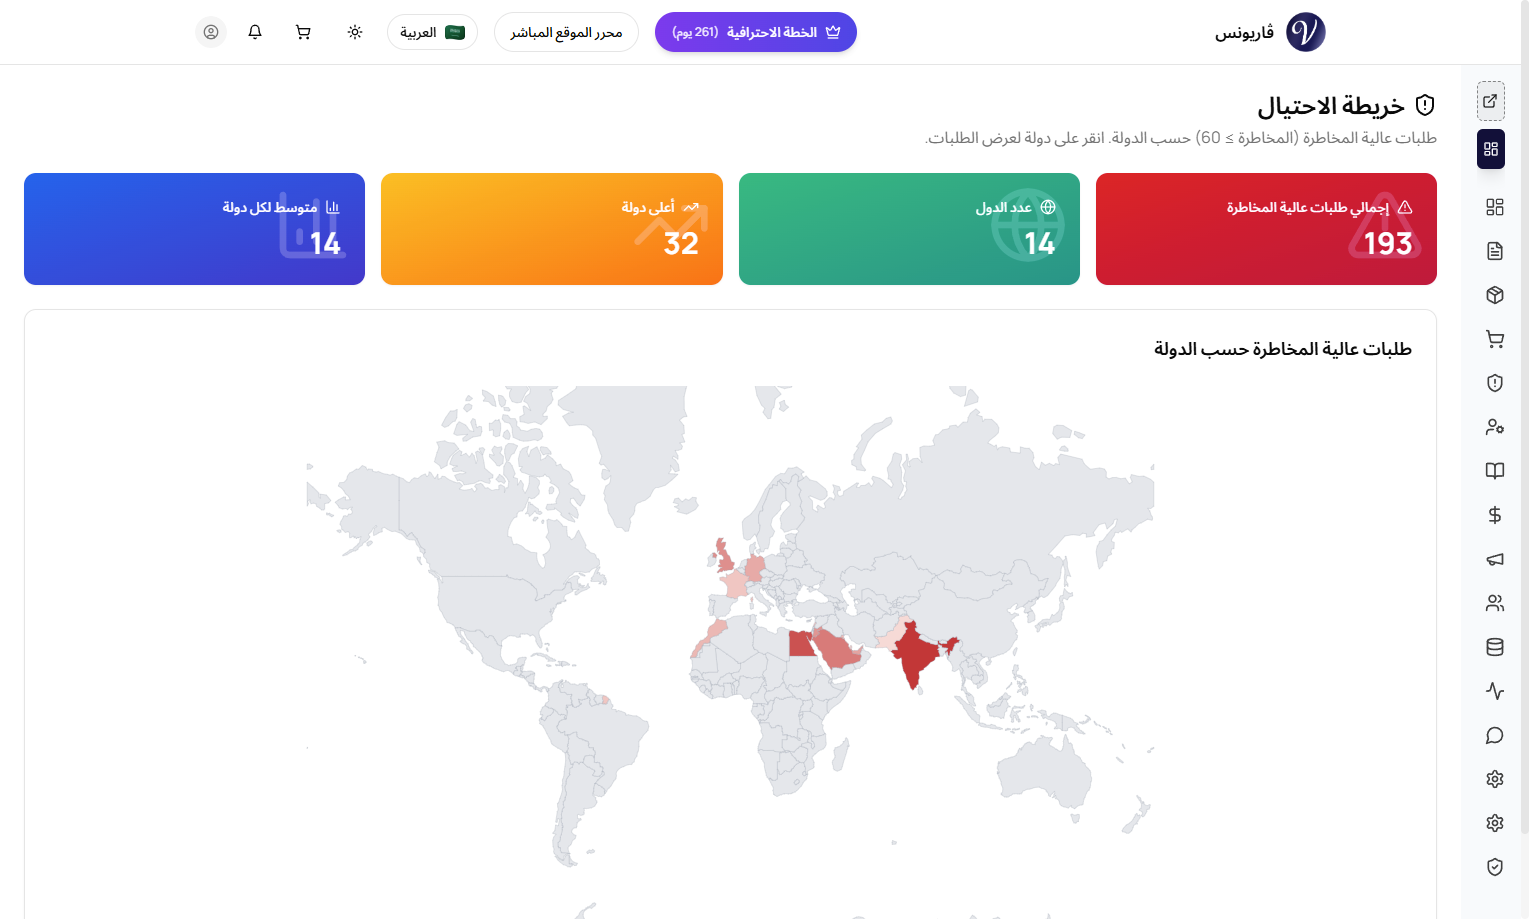The height and width of the screenshot is (919, 1529).
Task: Open the database icon in sidebar
Action: click(1494, 647)
